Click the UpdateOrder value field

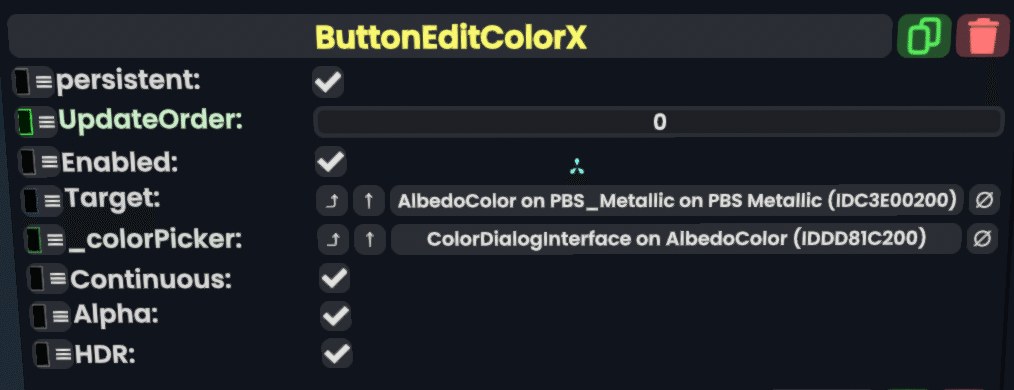coord(659,122)
